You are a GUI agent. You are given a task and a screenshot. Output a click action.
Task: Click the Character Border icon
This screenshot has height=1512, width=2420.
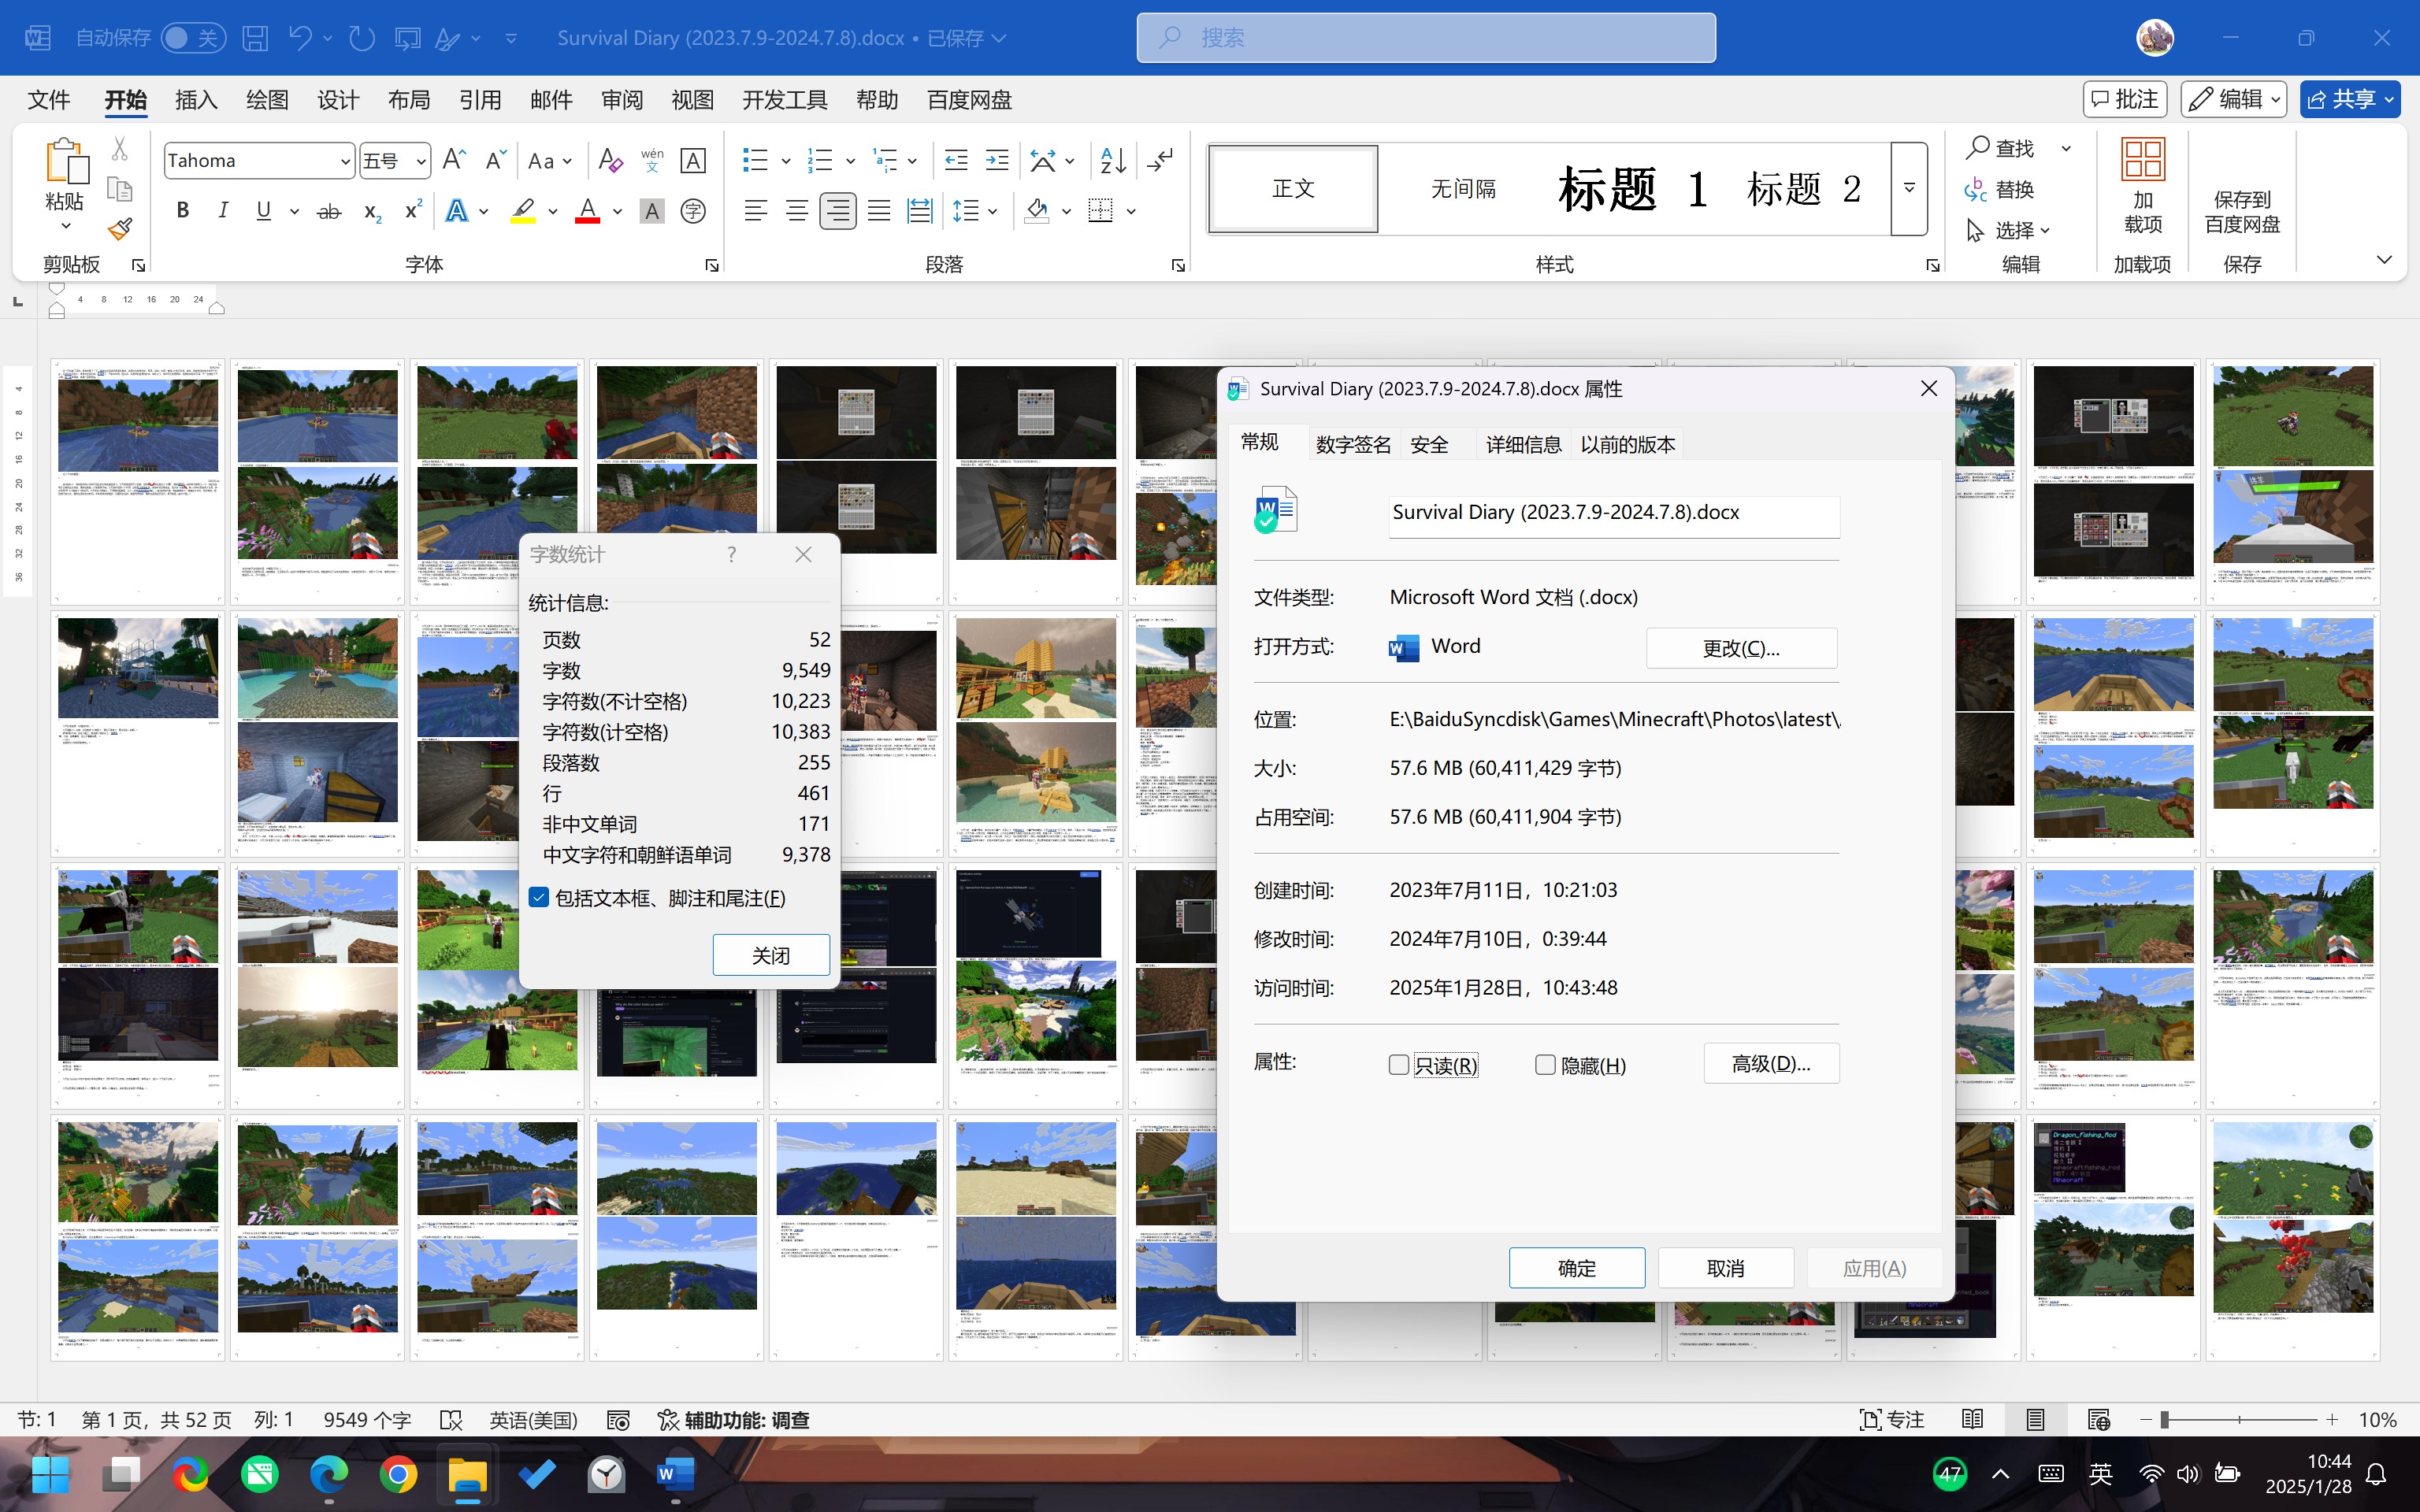click(693, 160)
